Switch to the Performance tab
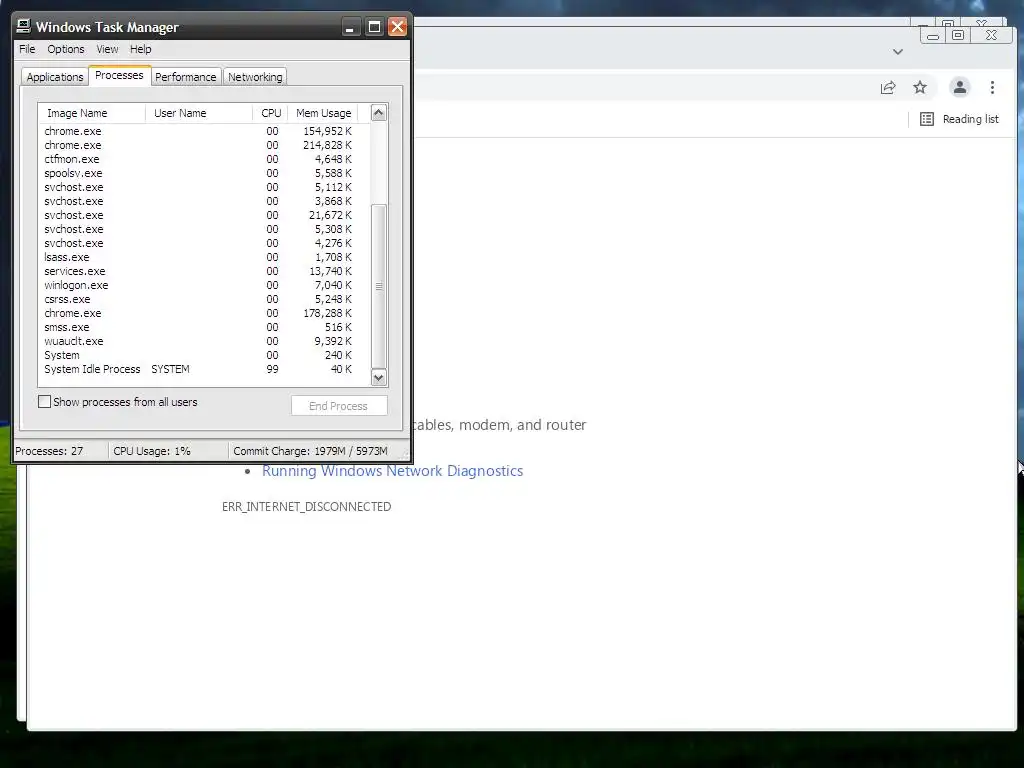Screen dimensions: 1024x768 coord(185,77)
